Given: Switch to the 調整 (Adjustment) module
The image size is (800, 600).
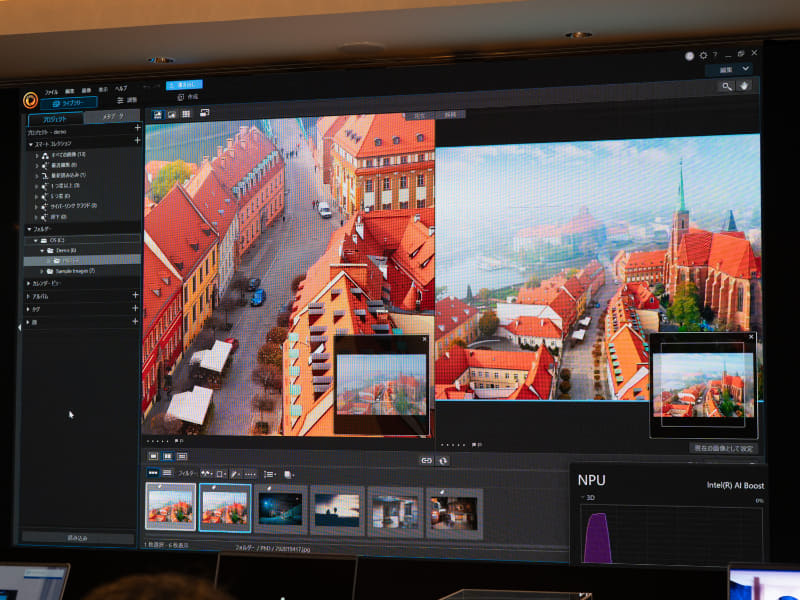Looking at the screenshot, I should tap(127, 100).
